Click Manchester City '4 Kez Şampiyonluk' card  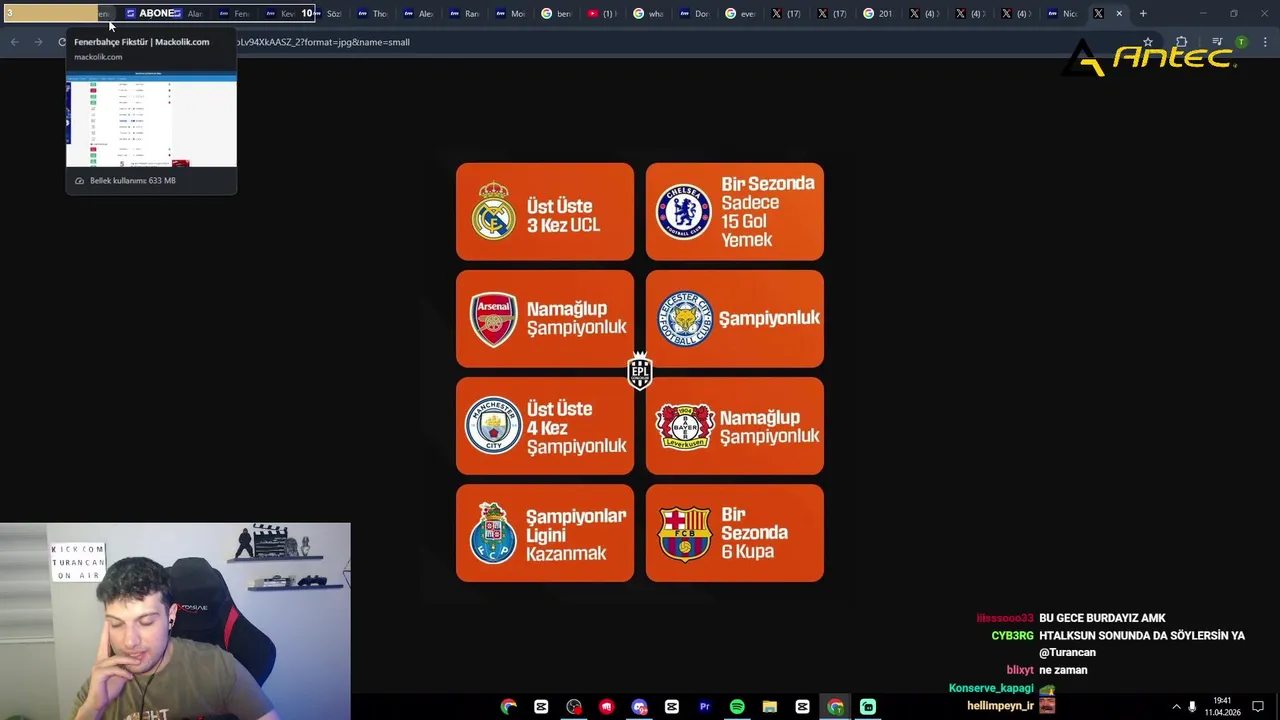click(x=545, y=426)
